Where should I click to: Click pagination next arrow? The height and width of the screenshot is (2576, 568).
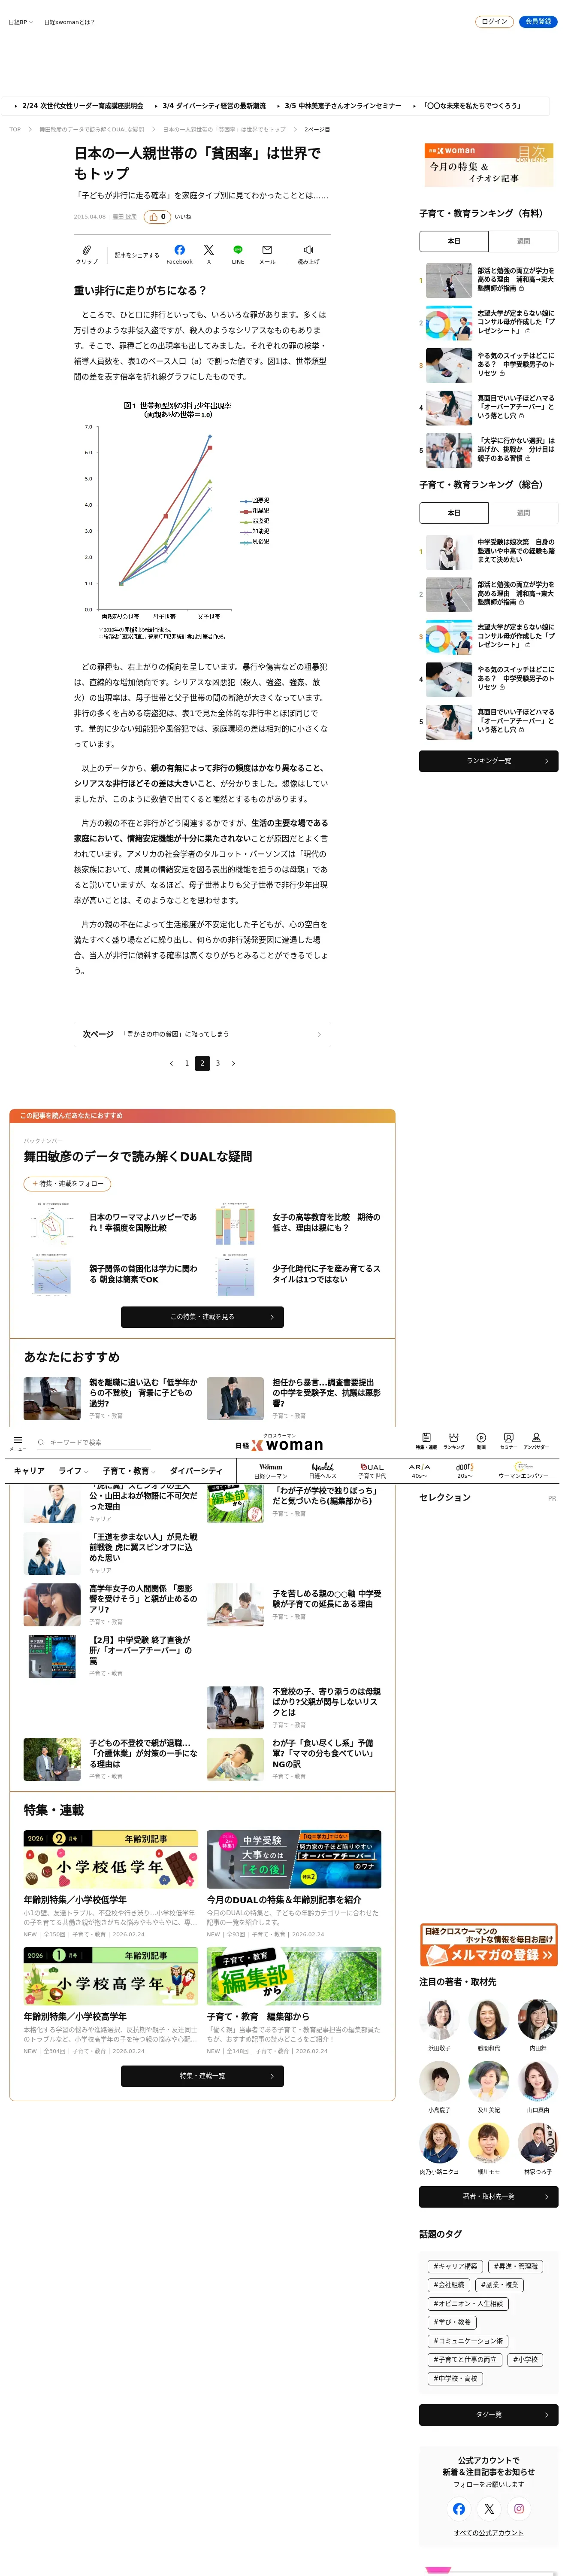[x=233, y=1063]
